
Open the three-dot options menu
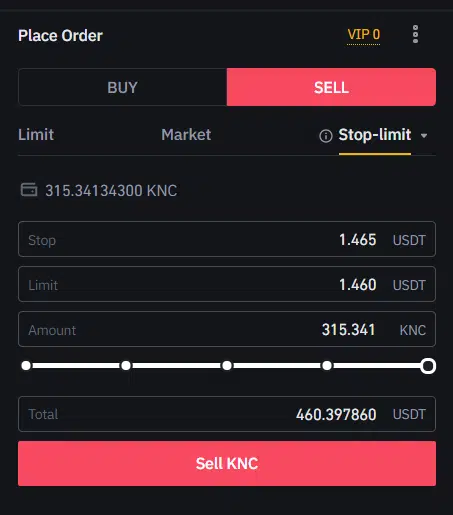click(415, 34)
